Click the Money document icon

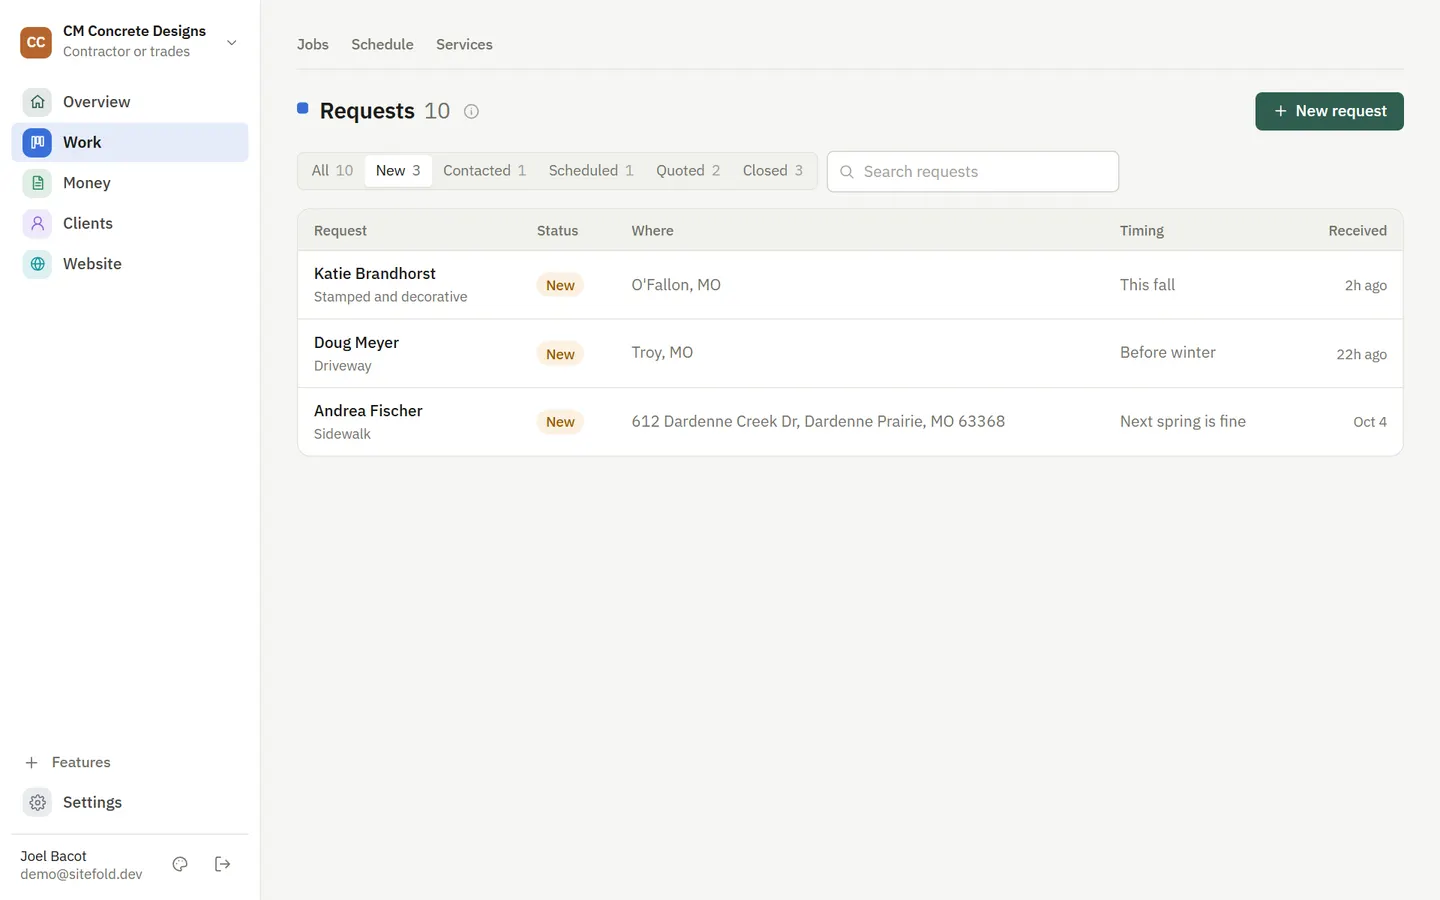pos(37,183)
